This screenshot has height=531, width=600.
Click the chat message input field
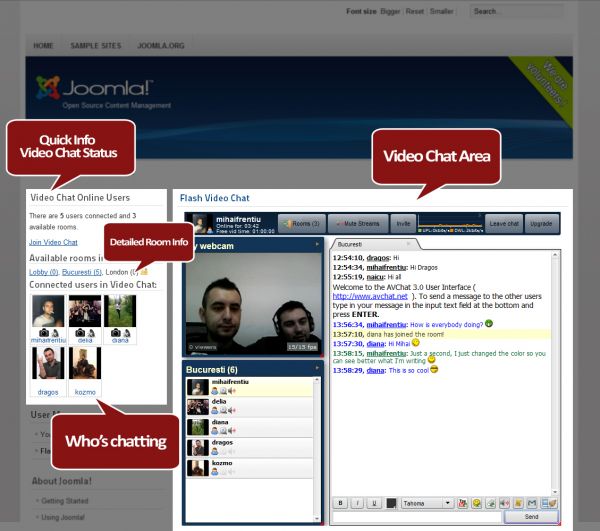[417, 517]
